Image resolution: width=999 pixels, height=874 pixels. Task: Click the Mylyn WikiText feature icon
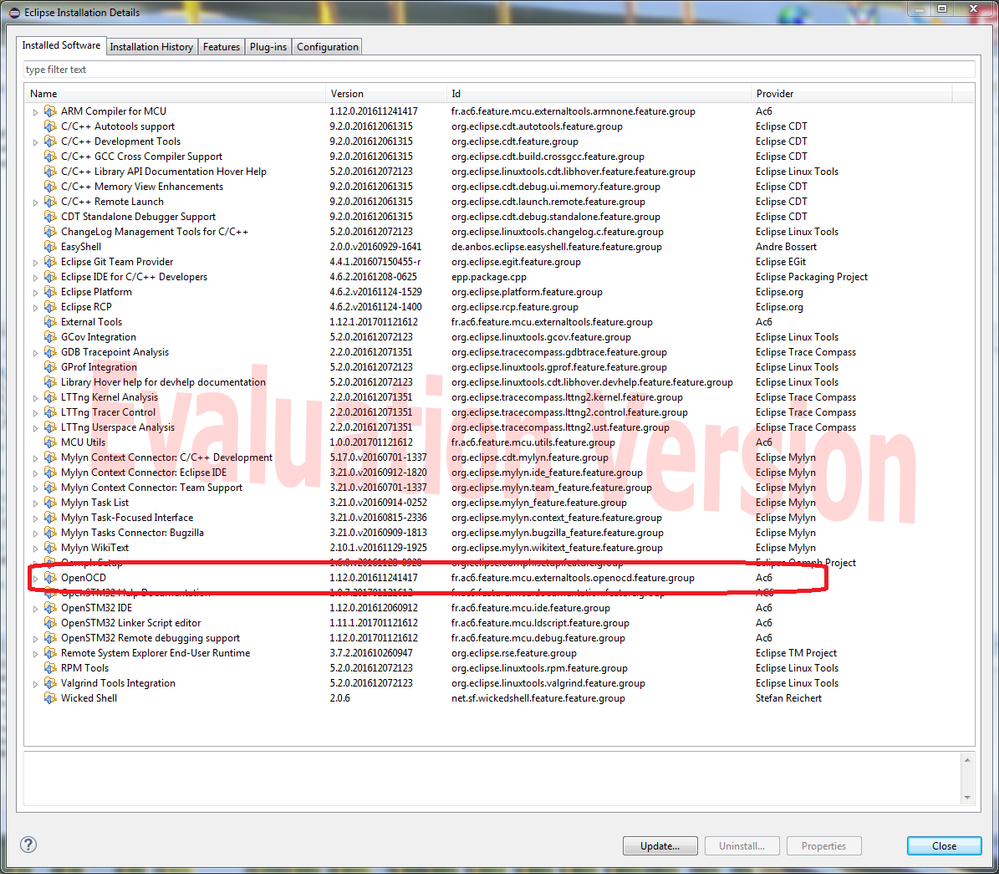[x=50, y=548]
